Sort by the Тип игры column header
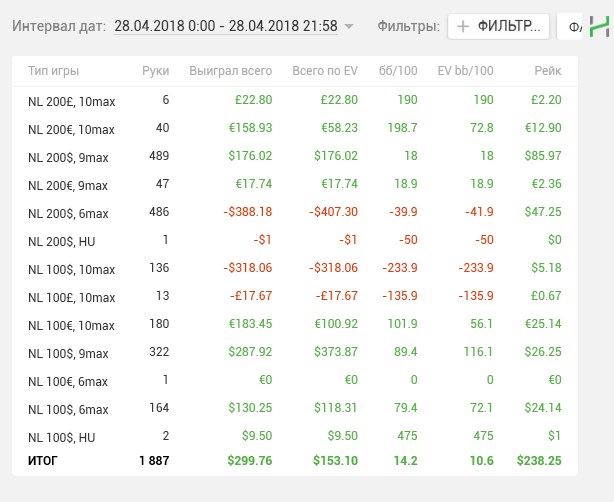Screen dimensions: 614x502 [x=54, y=71]
